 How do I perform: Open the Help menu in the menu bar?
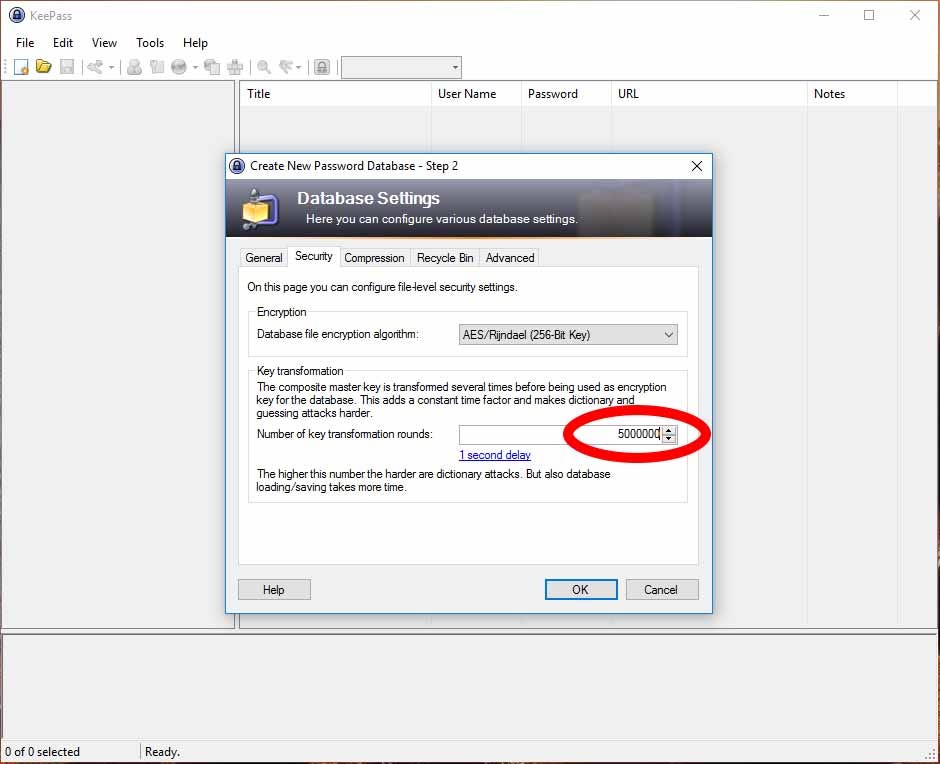(x=195, y=43)
